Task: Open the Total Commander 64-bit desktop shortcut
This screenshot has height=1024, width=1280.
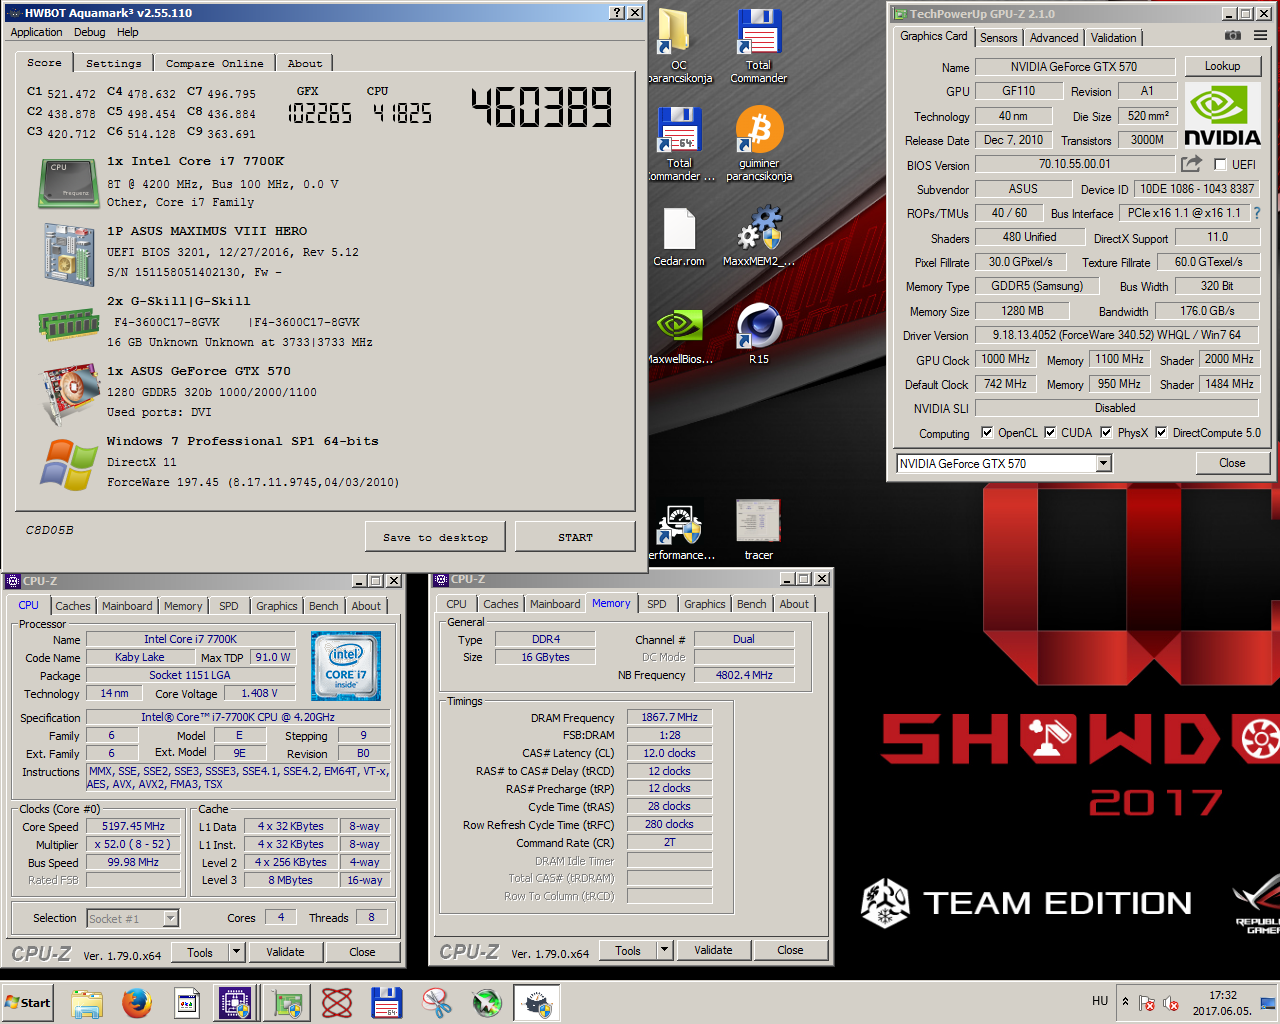Action: click(x=679, y=144)
